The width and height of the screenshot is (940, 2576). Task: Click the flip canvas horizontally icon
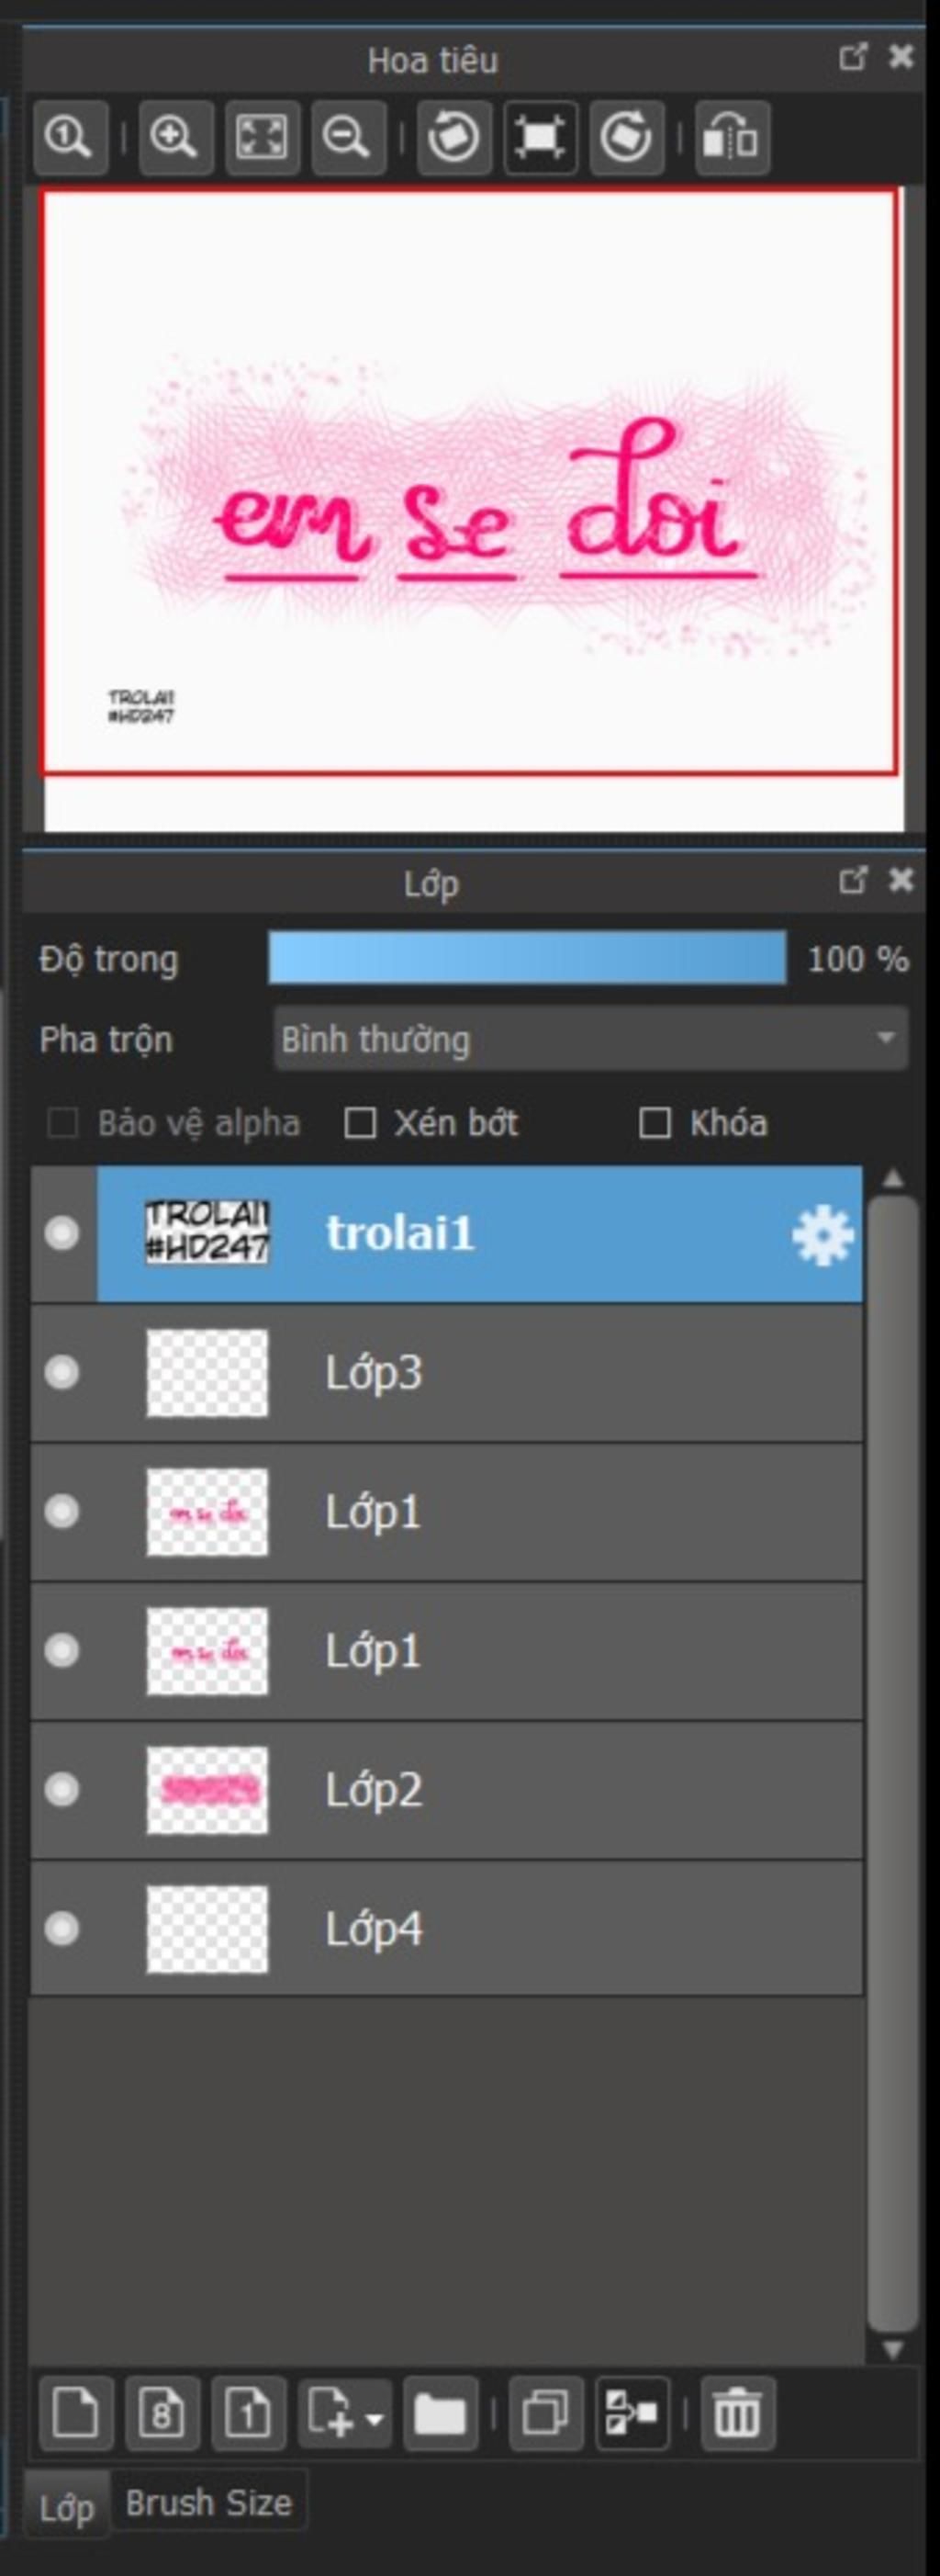[x=733, y=137]
